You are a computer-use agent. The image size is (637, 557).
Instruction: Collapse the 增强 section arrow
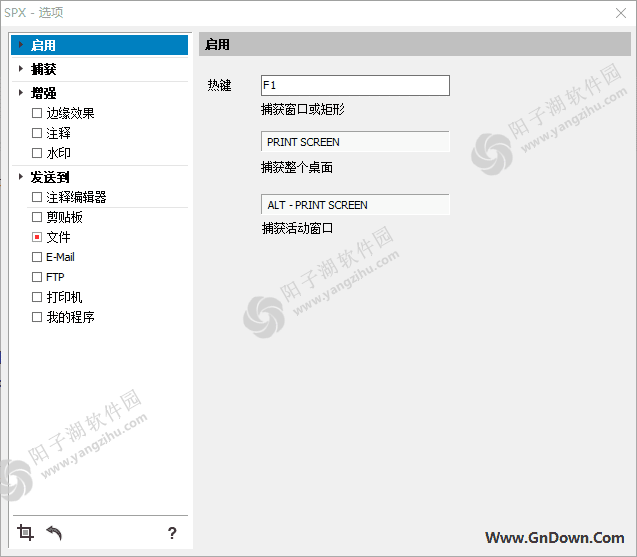[21, 92]
